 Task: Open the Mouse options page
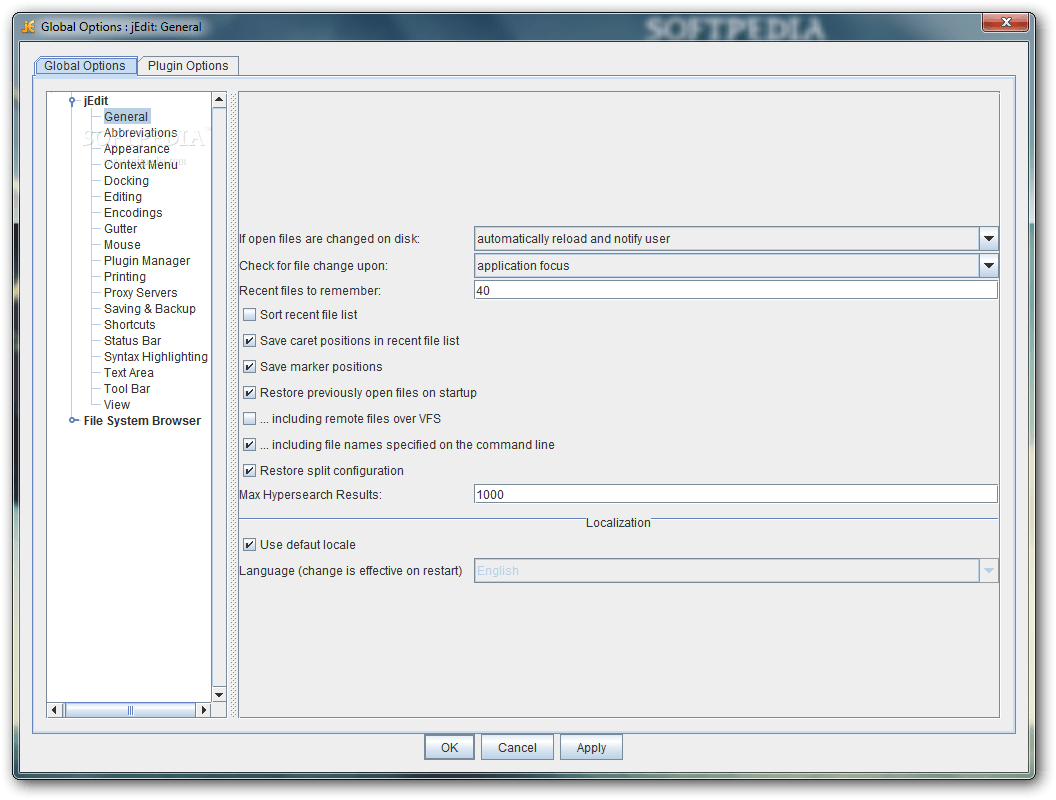pos(123,245)
